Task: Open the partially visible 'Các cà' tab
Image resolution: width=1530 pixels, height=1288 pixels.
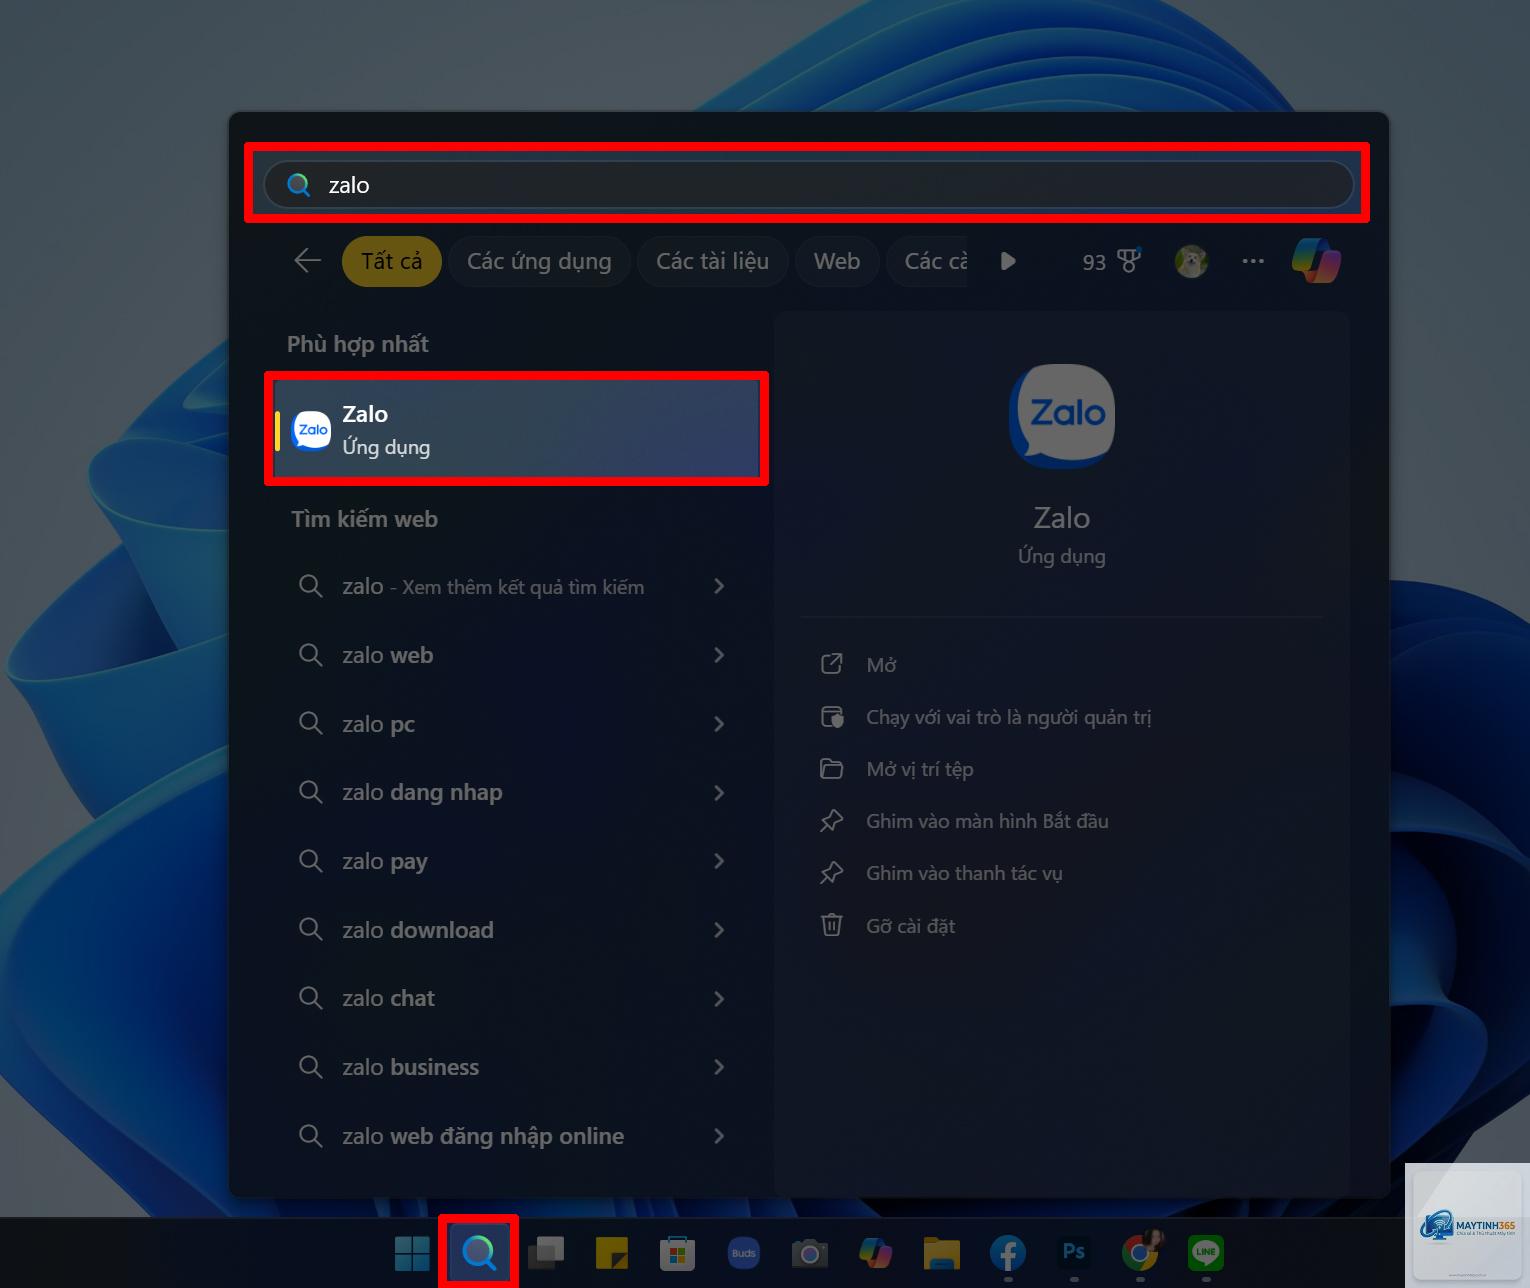Action: (928, 261)
